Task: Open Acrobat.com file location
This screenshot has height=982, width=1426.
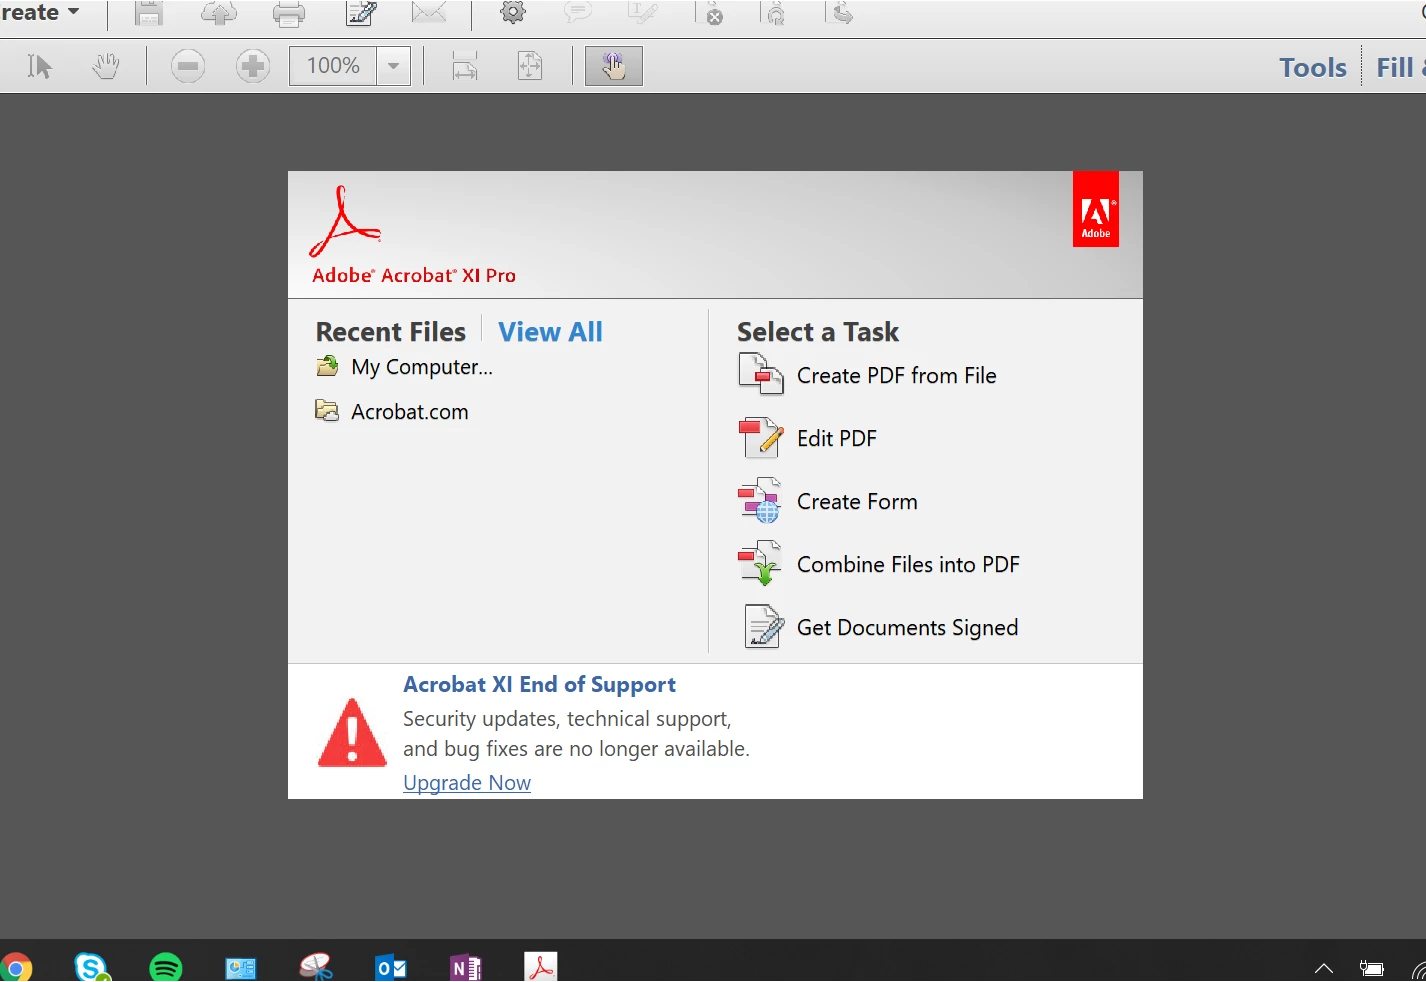Action: [x=409, y=412]
